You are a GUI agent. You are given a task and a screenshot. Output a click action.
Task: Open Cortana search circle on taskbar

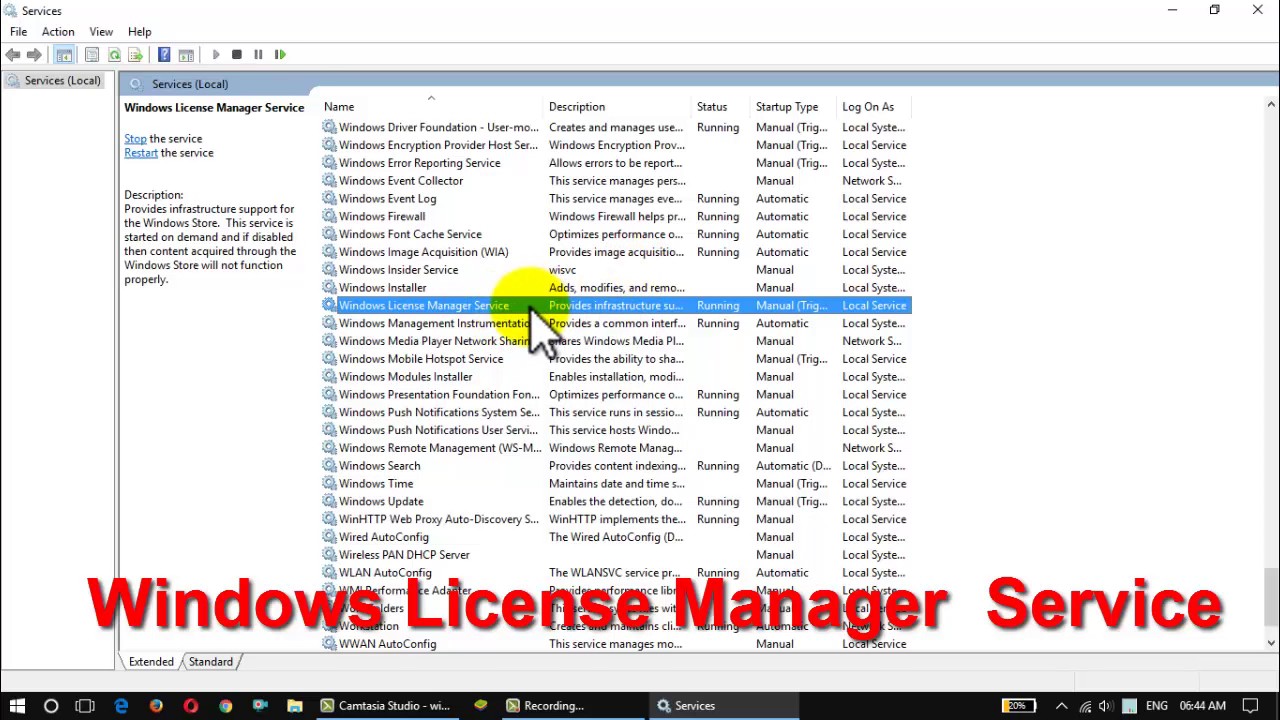tap(51, 706)
